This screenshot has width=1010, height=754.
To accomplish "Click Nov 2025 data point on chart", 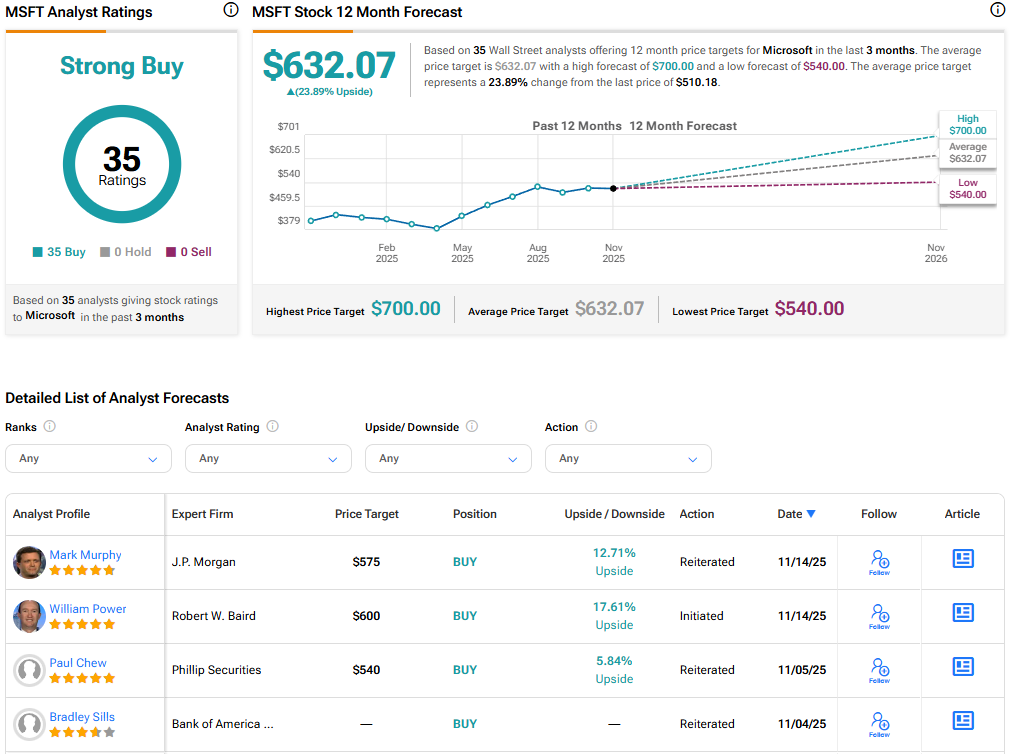I will 613,188.
